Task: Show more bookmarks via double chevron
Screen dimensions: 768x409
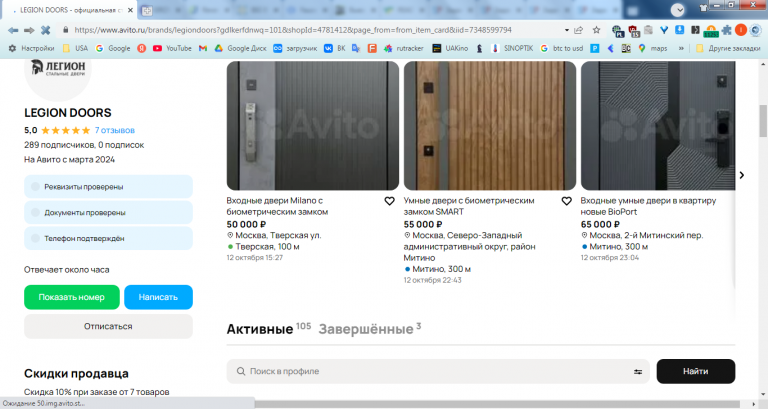Action: tap(681, 48)
